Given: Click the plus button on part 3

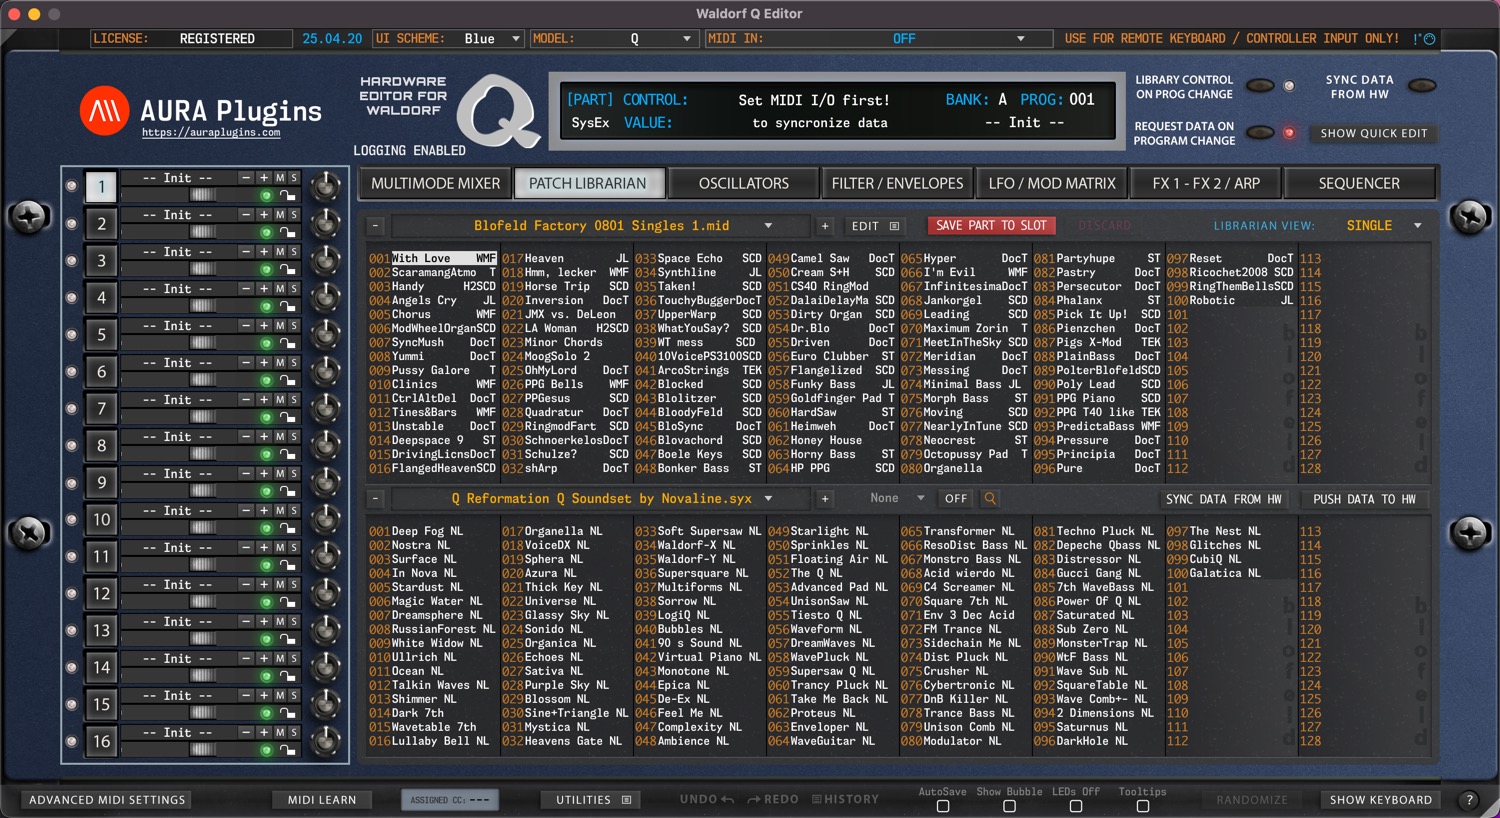Looking at the screenshot, I should pos(264,252).
